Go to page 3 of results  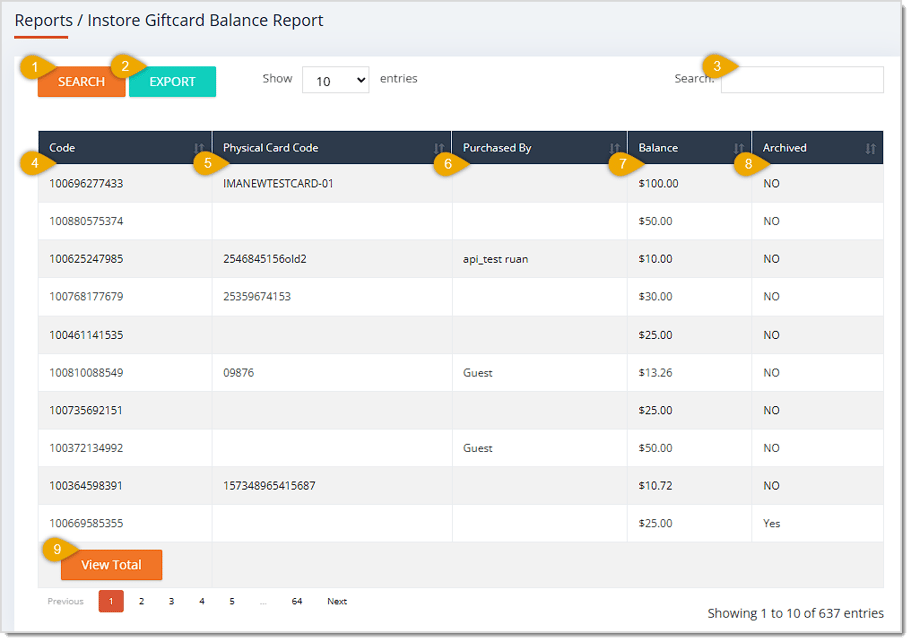pyautogui.click(x=171, y=601)
